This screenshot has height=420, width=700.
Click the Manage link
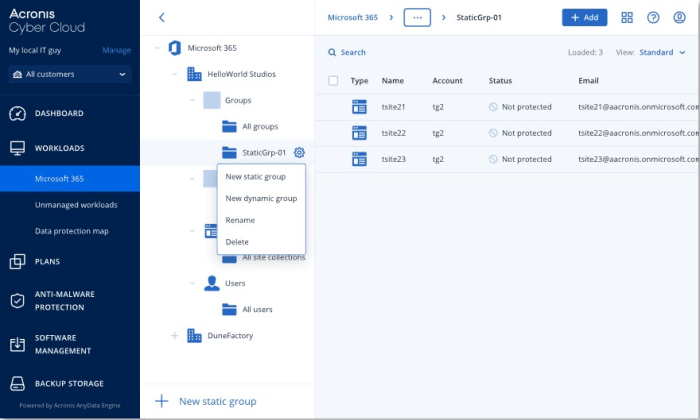point(117,50)
